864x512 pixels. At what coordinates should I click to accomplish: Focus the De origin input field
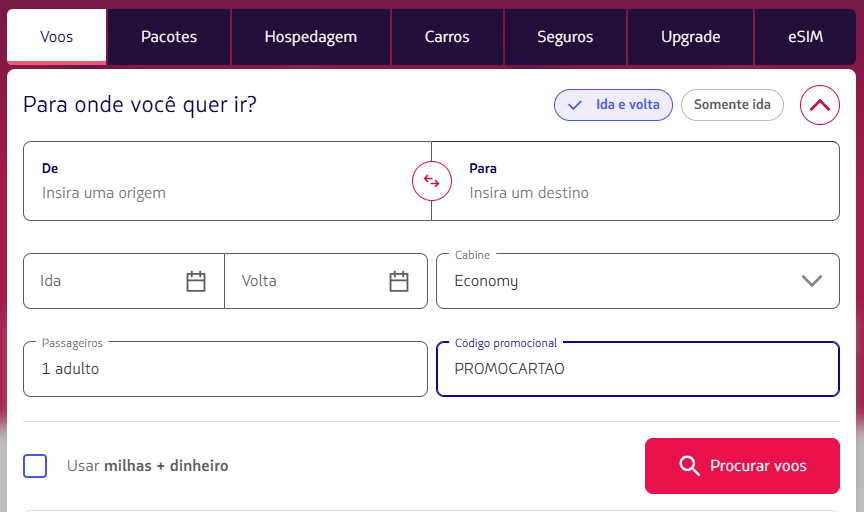227,181
